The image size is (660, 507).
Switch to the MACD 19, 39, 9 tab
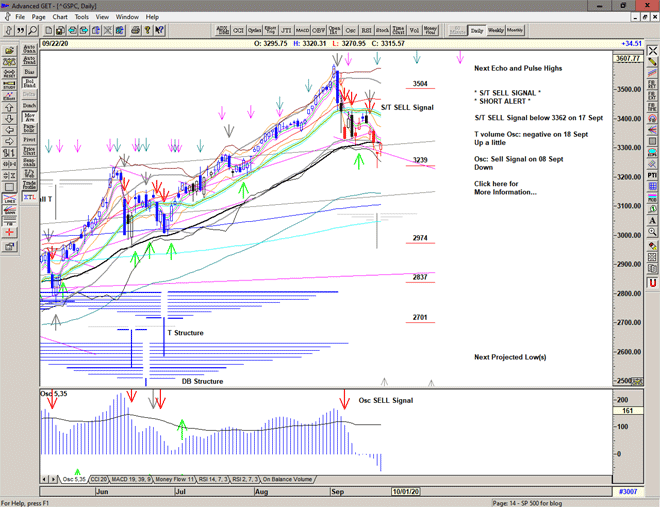(x=134, y=479)
